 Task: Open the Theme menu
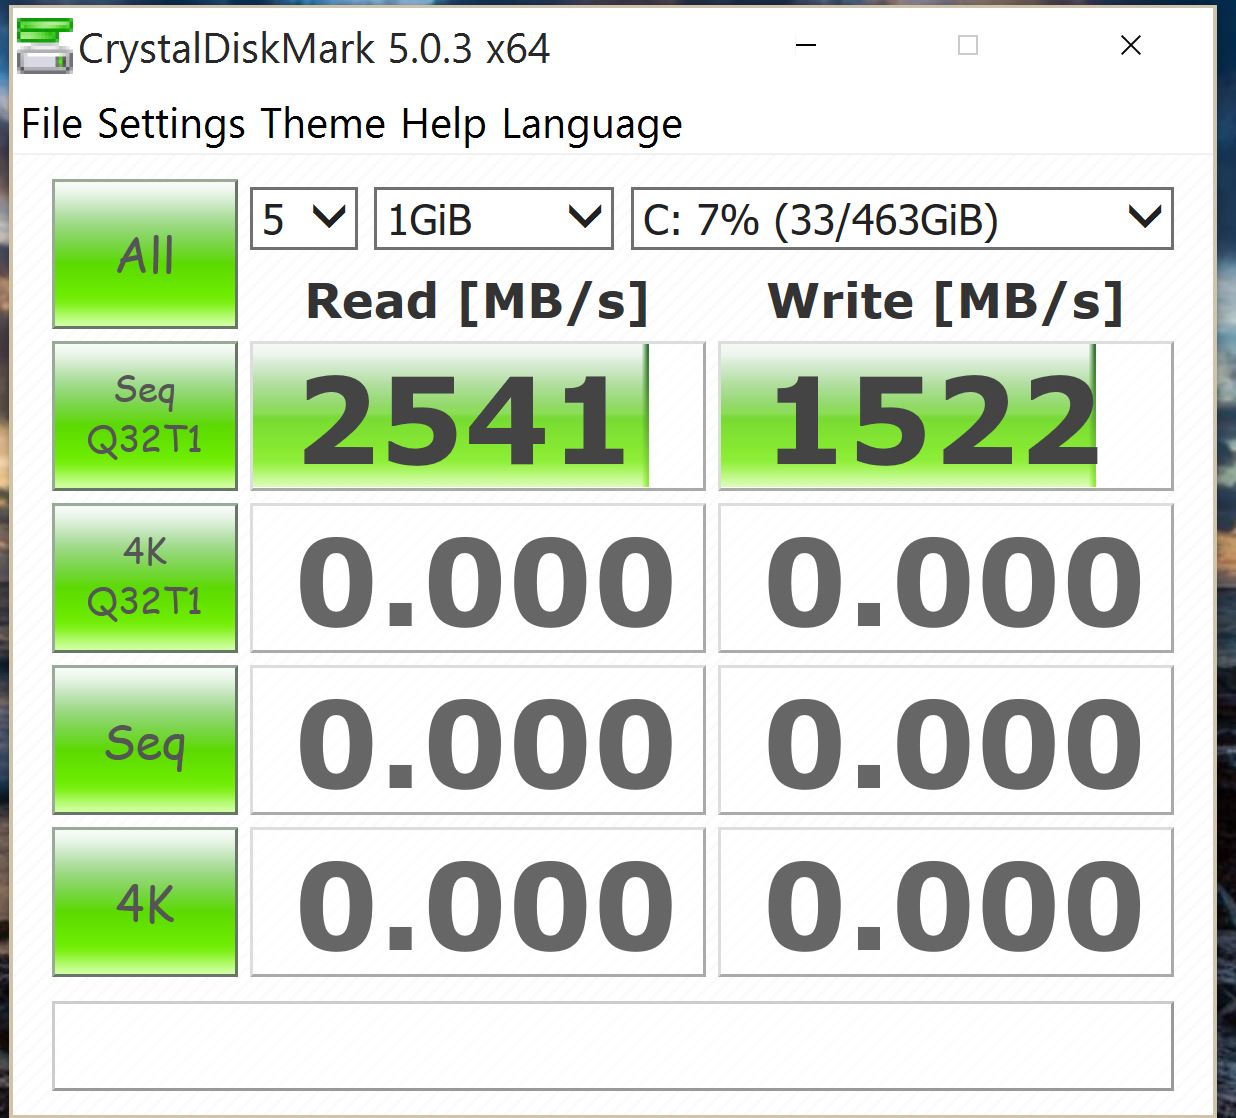click(323, 124)
